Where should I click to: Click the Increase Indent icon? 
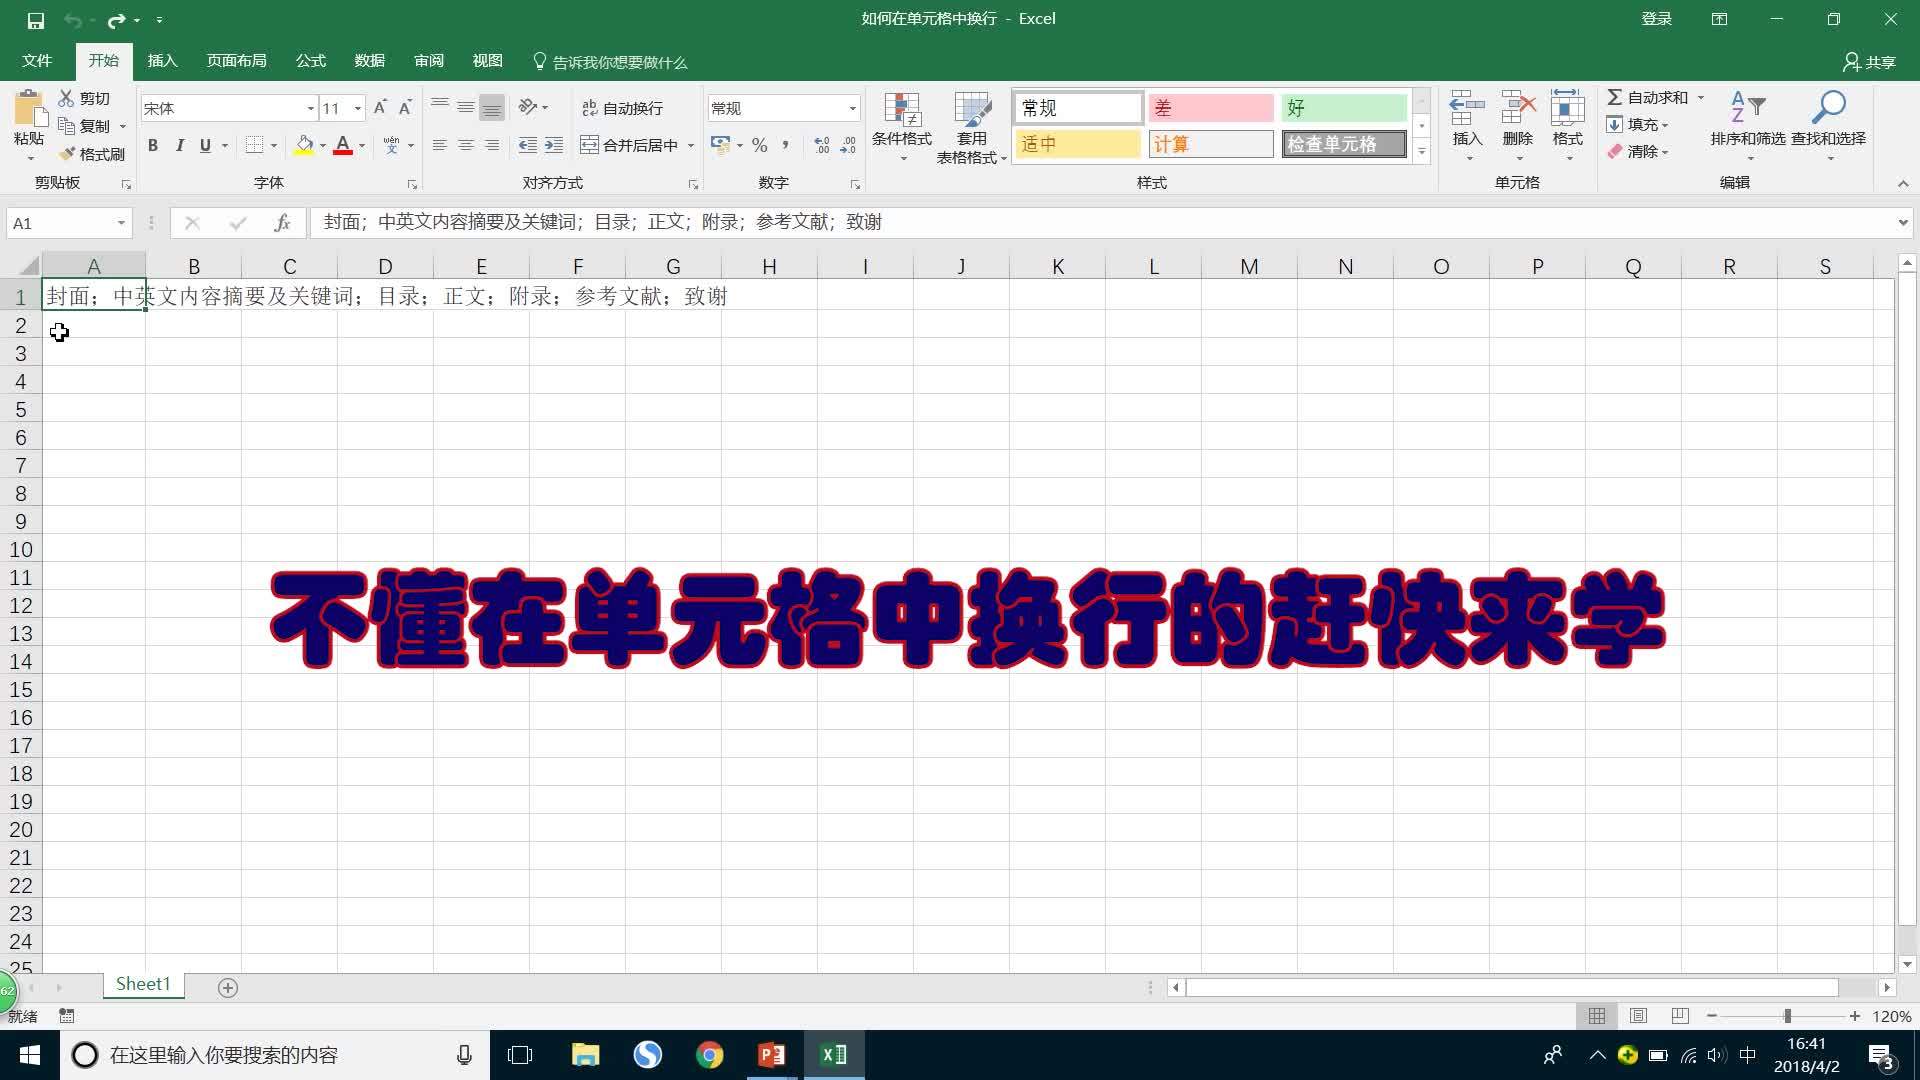coord(553,145)
